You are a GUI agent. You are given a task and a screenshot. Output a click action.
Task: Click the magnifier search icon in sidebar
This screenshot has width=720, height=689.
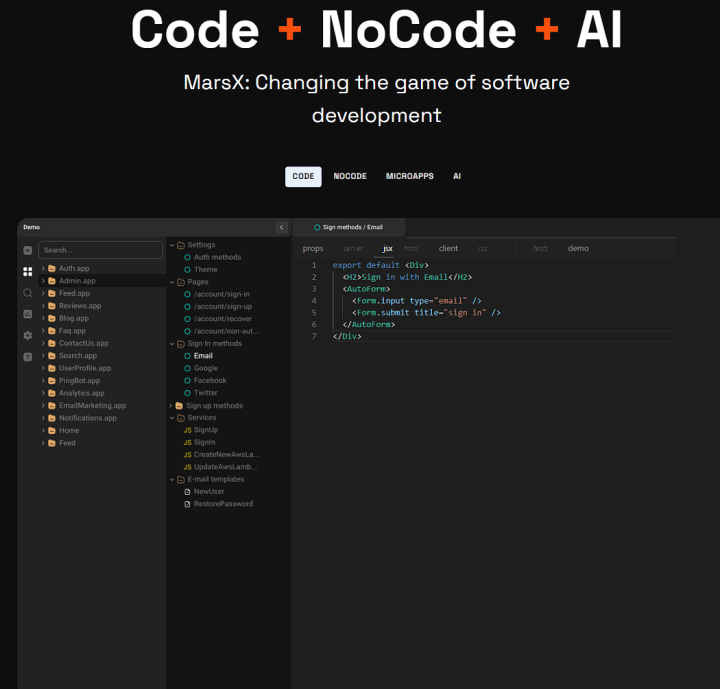point(27,293)
